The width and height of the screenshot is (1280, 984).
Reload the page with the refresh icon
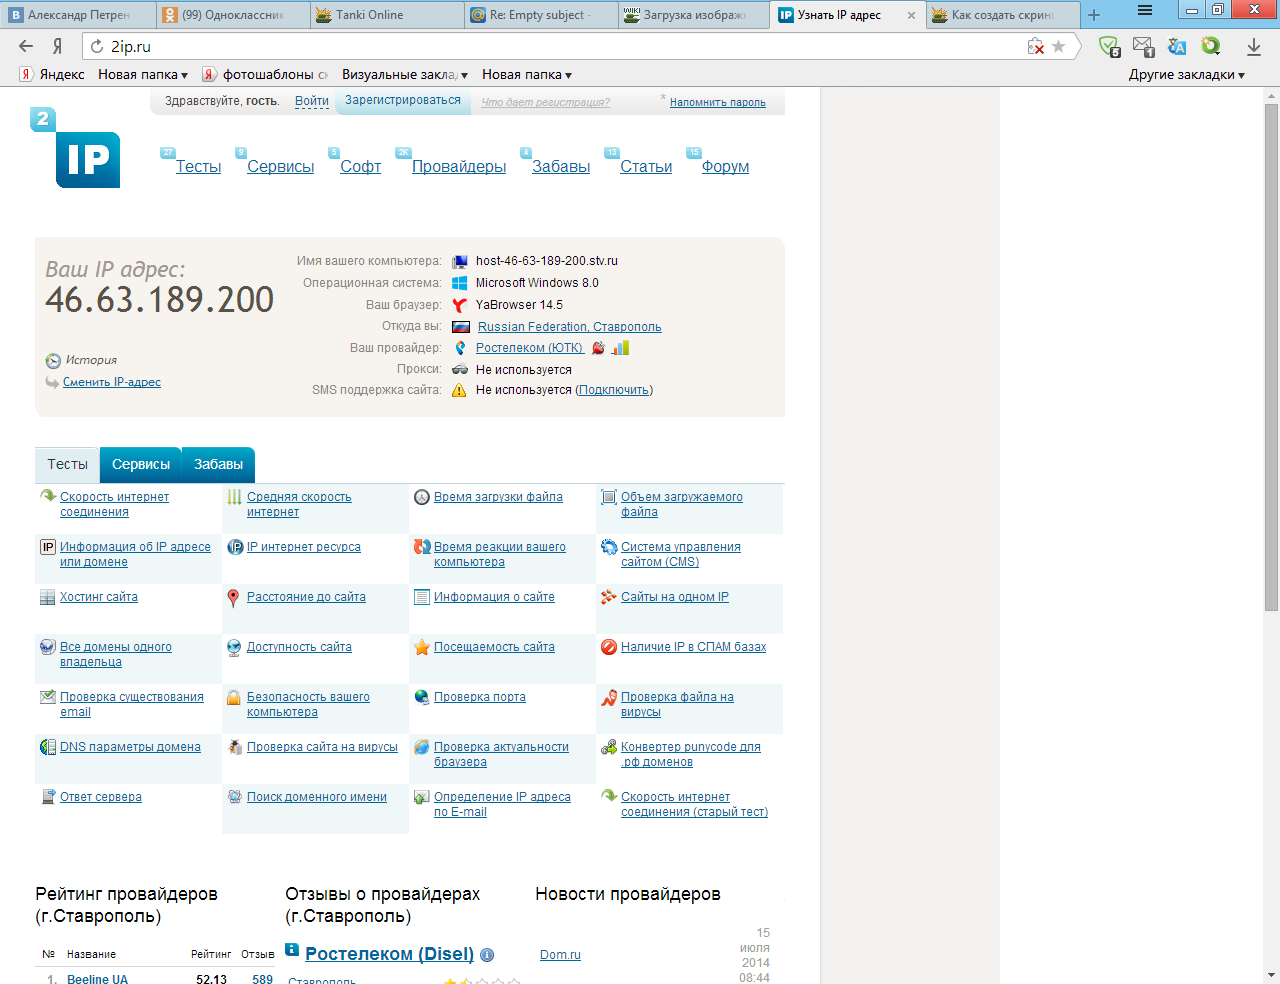pyautogui.click(x=97, y=46)
